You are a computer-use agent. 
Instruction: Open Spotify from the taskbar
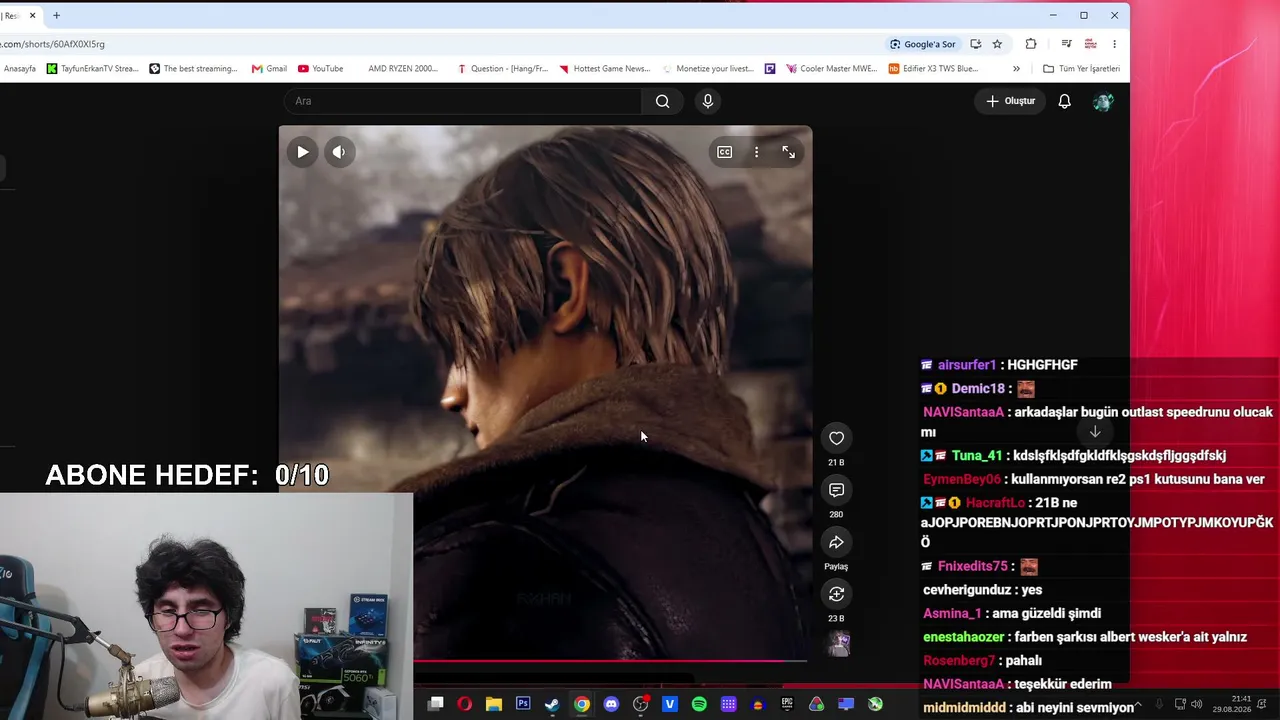click(x=699, y=704)
